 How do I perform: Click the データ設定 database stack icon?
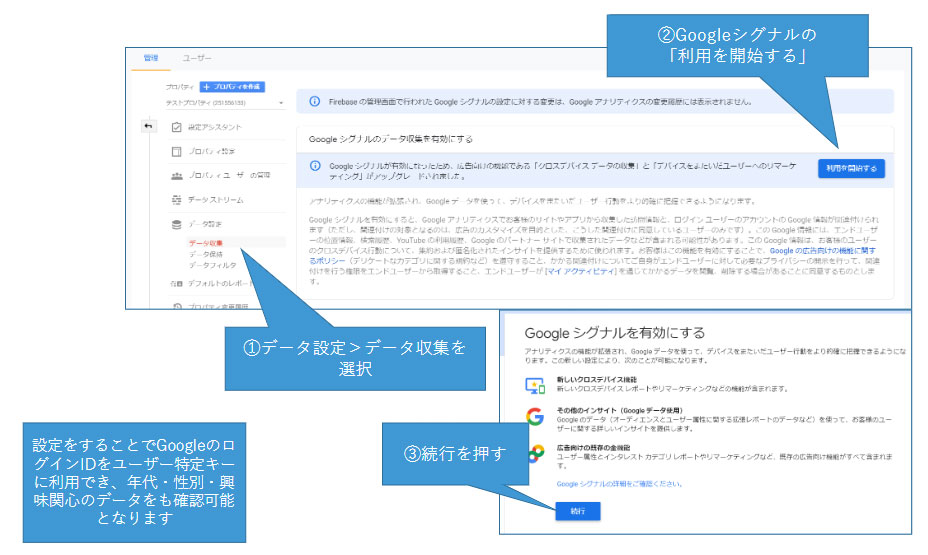[176, 224]
